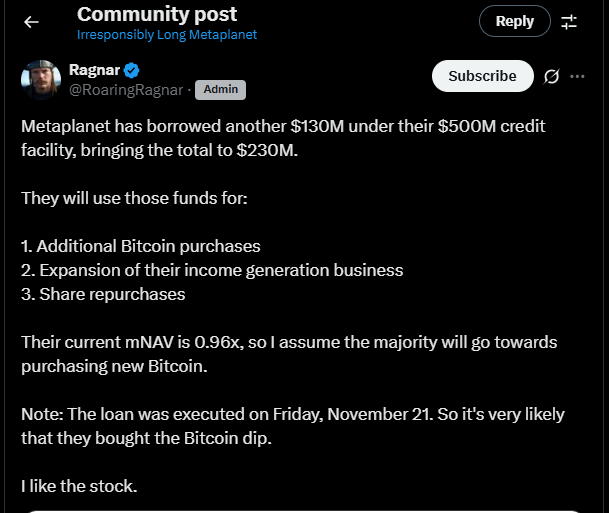Click the "I like the stock." line
This screenshot has width=609, height=513.
pyautogui.click(x=79, y=486)
